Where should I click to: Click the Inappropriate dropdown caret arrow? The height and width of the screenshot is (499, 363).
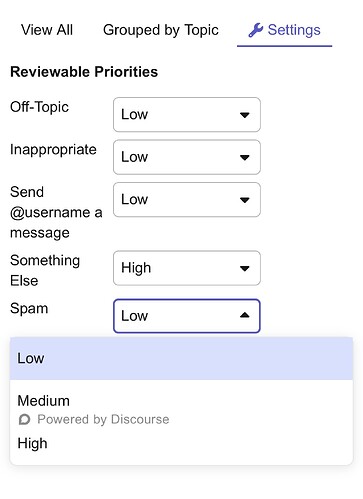[245, 157]
